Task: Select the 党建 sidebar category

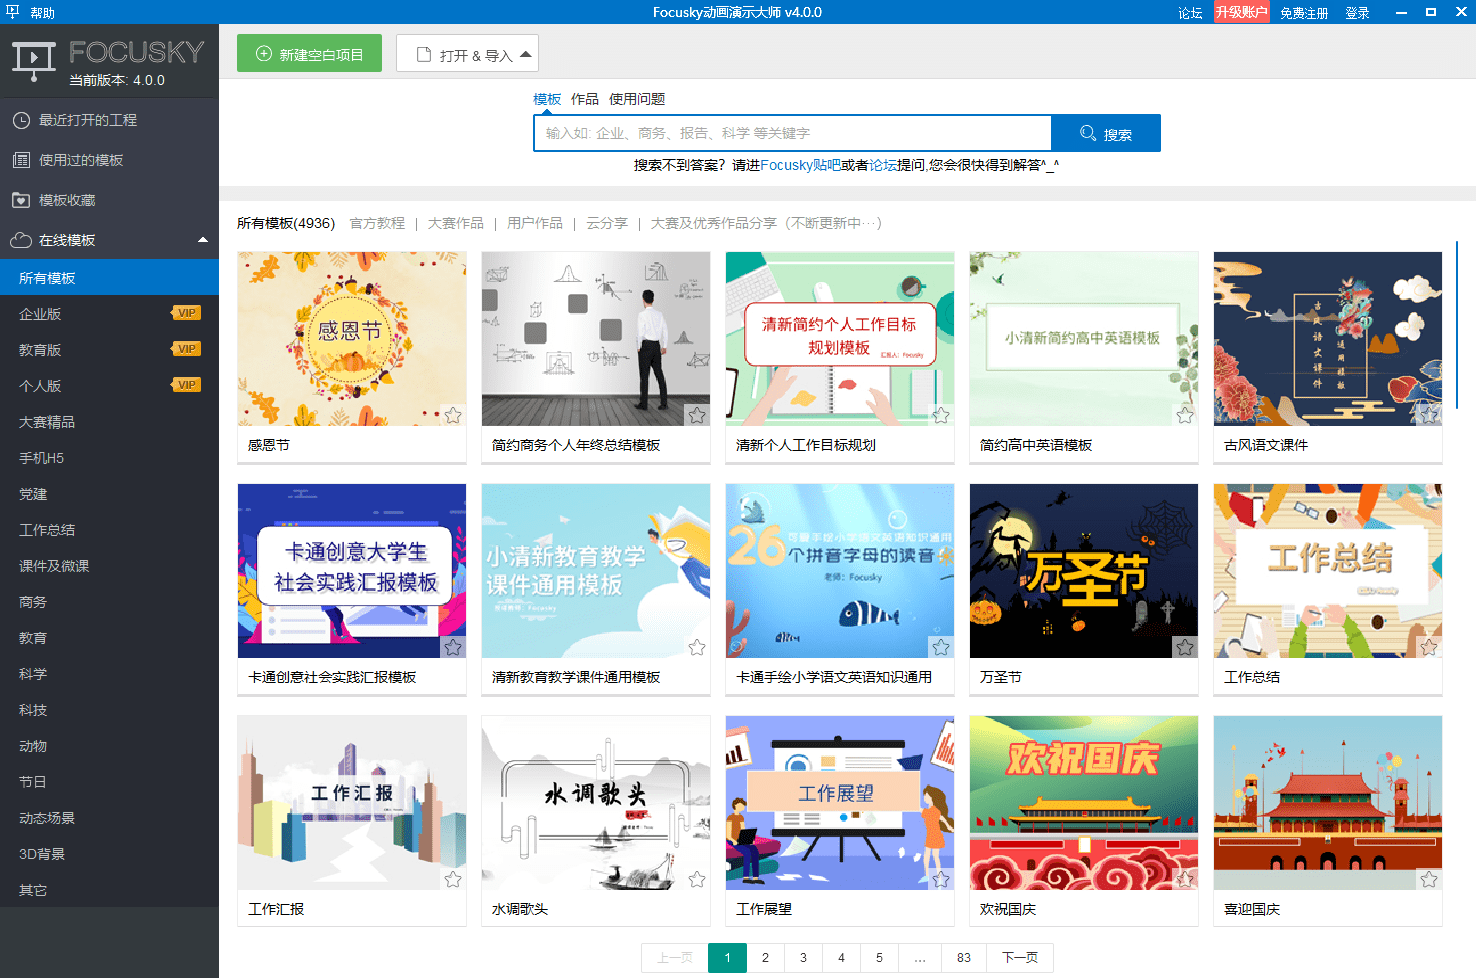Action: coord(31,493)
